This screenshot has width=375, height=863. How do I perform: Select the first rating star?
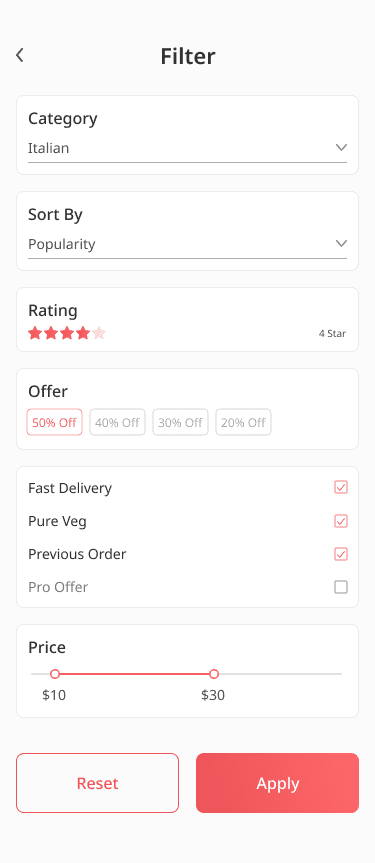pyautogui.click(x=35, y=333)
